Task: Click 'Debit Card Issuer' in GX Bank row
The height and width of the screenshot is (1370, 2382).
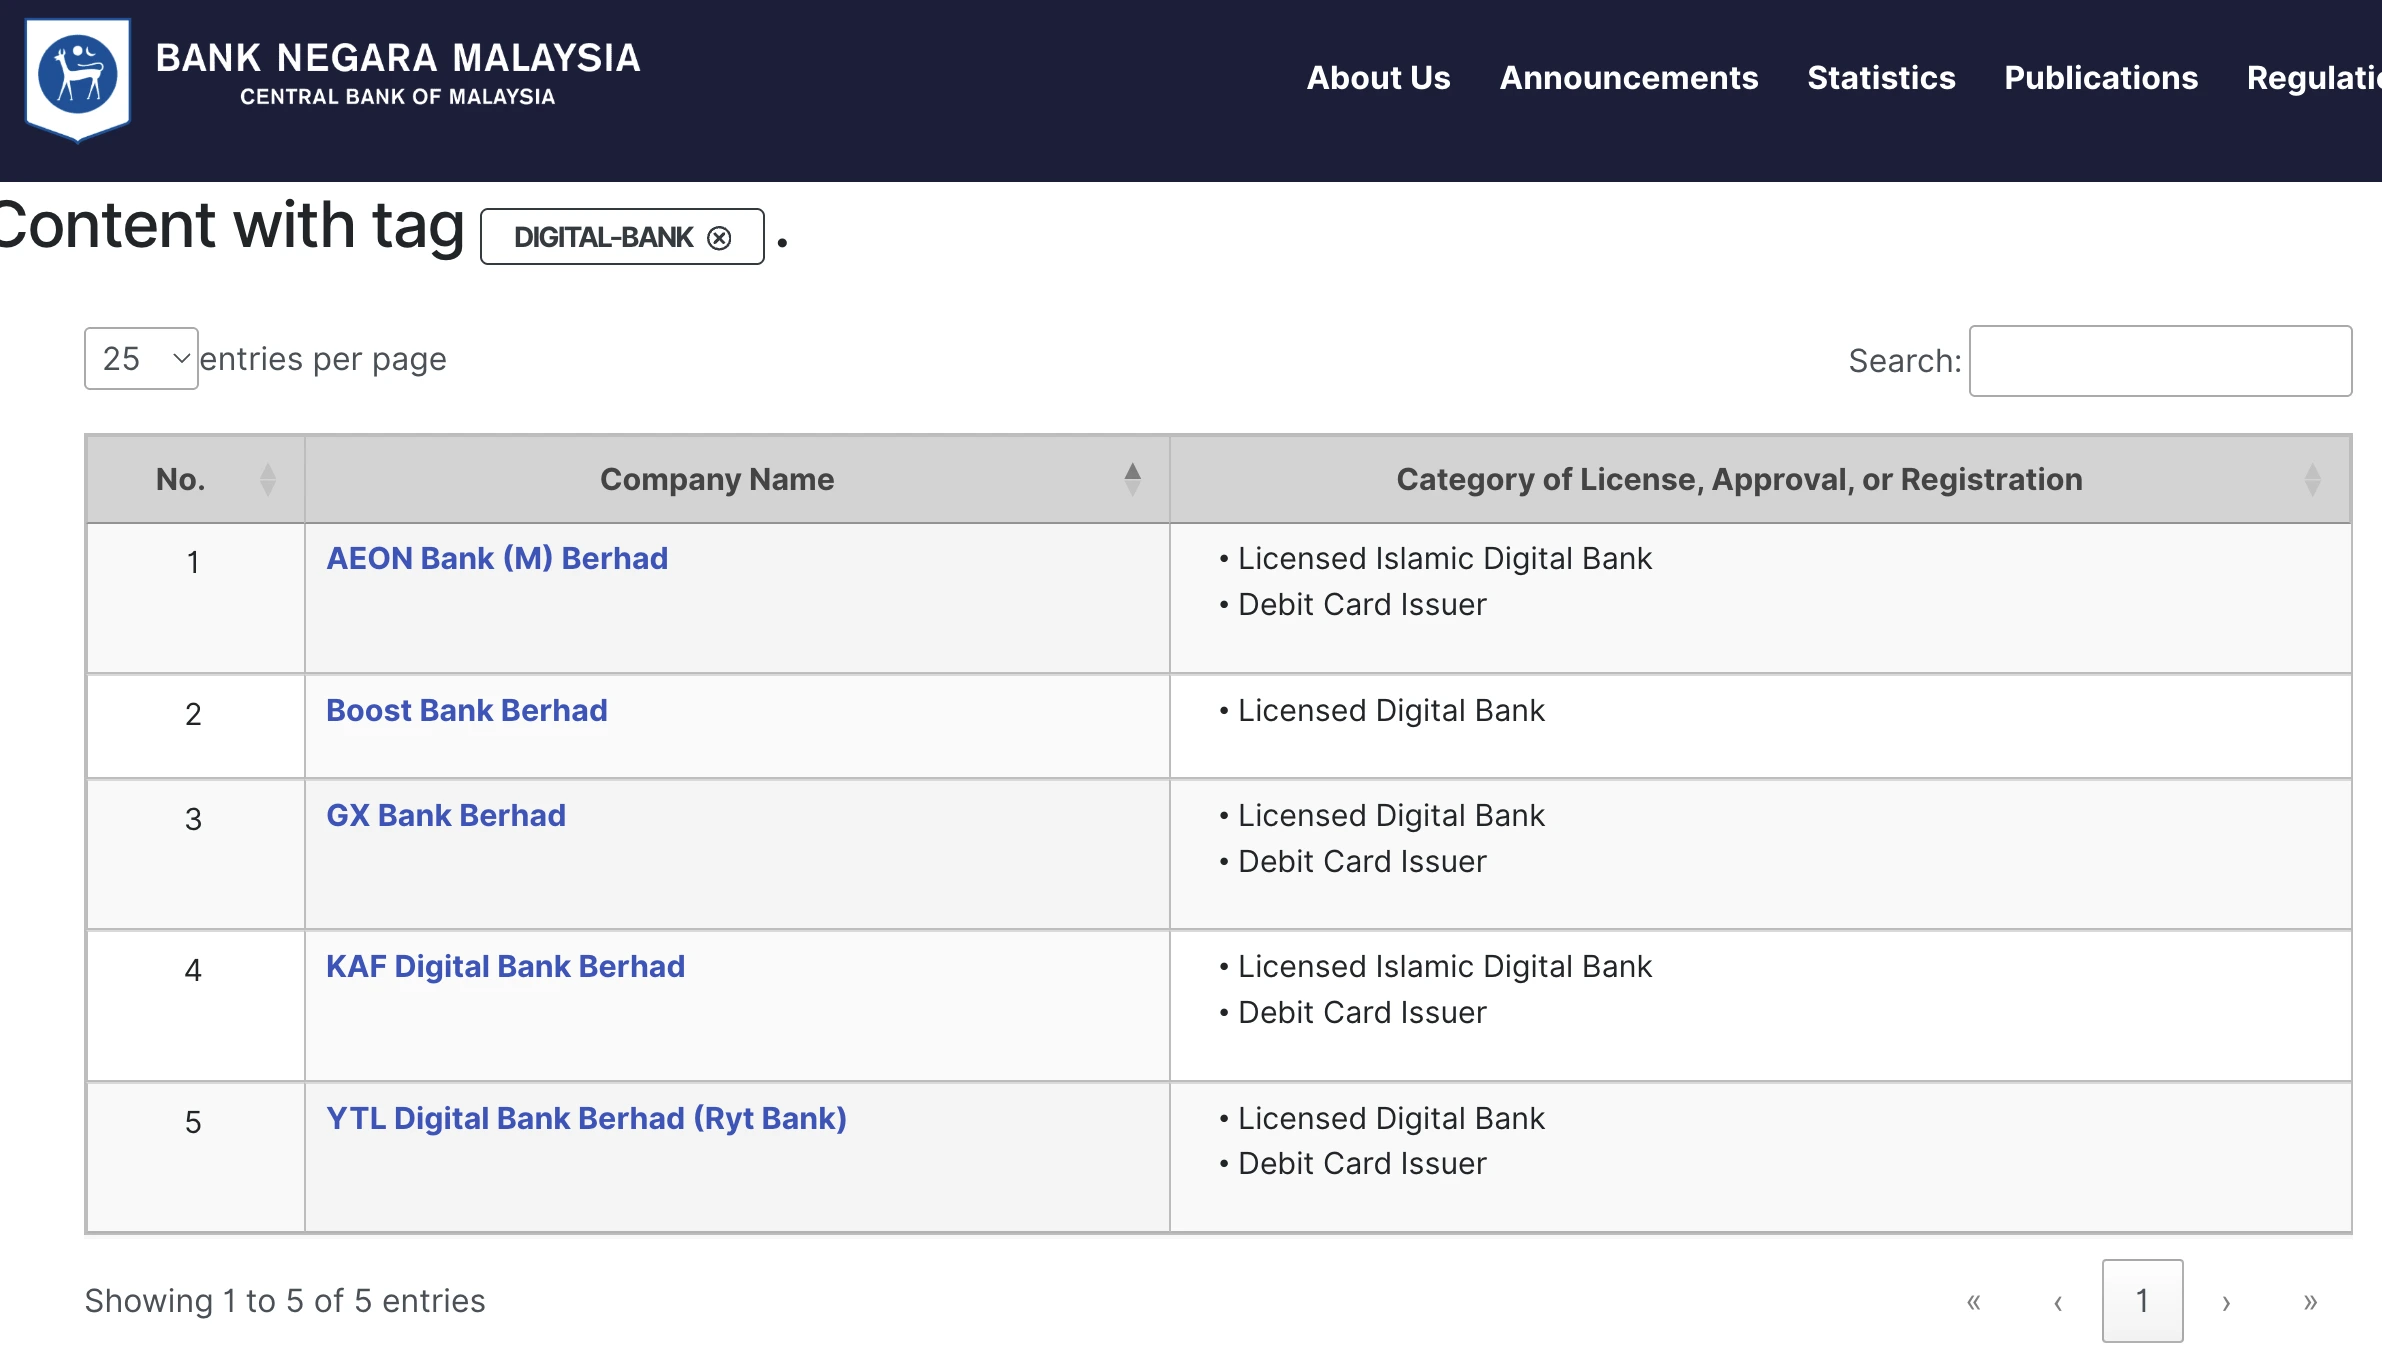Action: (1362, 861)
